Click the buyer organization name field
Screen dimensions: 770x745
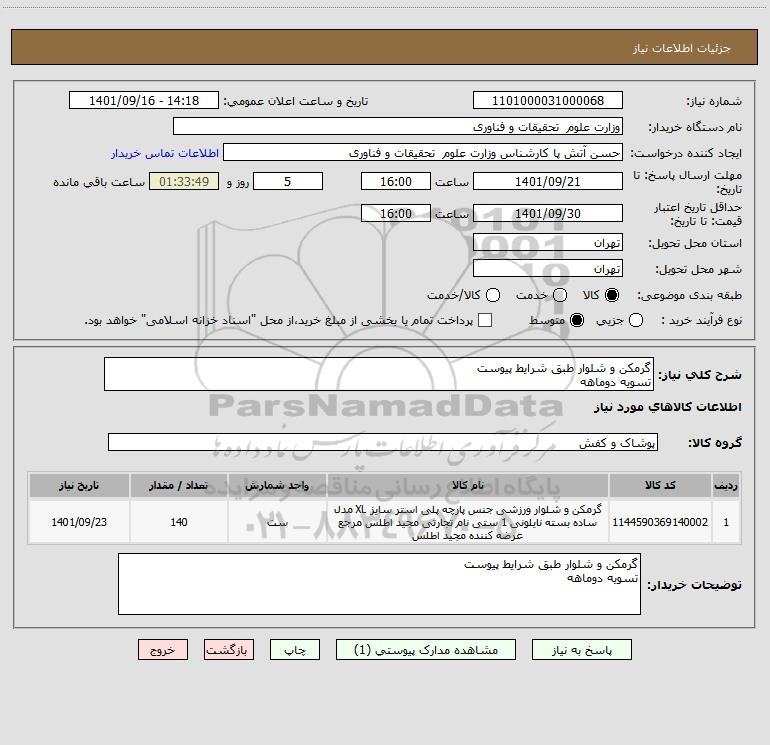pyautogui.click(x=398, y=126)
